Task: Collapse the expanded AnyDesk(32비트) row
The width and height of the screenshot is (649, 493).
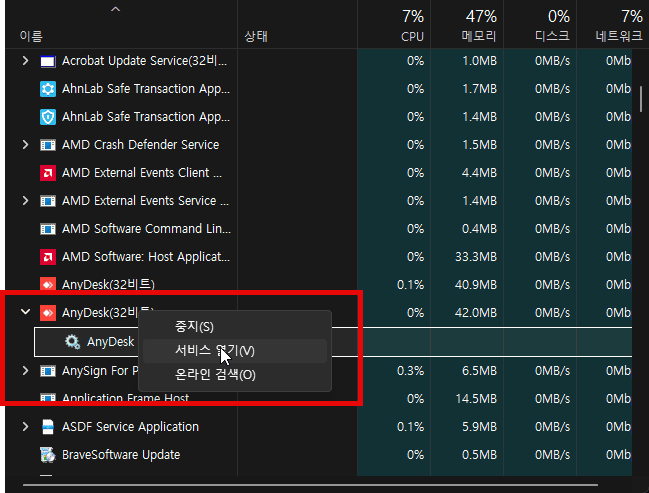Action: pyautogui.click(x=25, y=312)
